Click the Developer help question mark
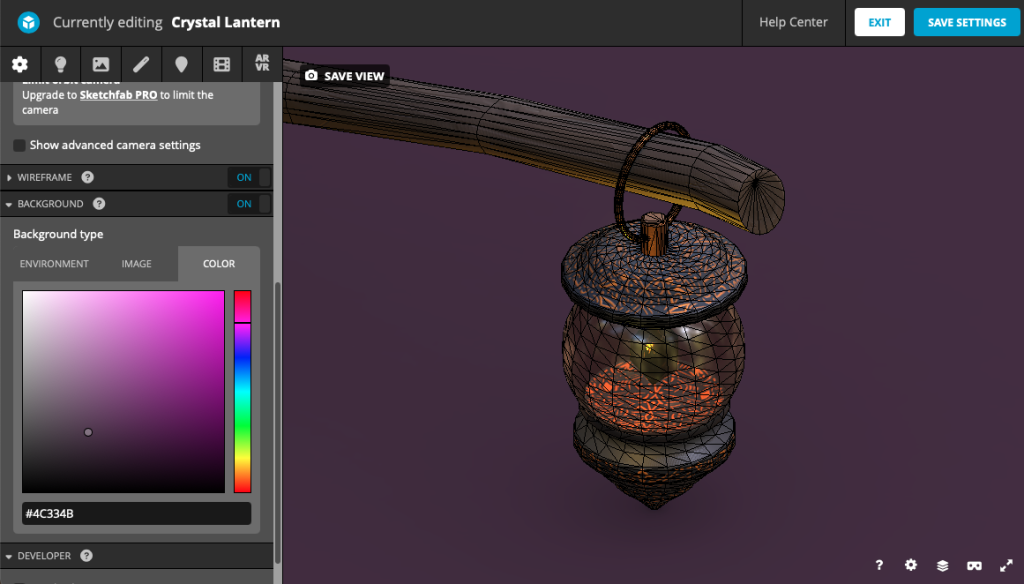The width and height of the screenshot is (1024, 584). point(86,555)
